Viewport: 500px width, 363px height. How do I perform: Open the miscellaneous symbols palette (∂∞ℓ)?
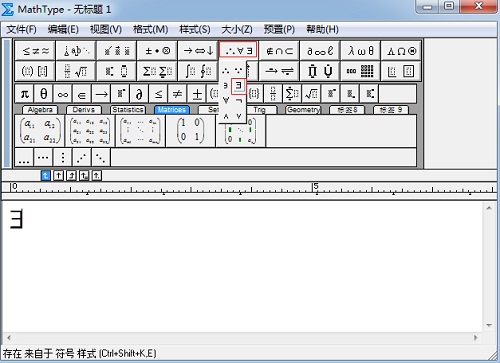(320, 51)
